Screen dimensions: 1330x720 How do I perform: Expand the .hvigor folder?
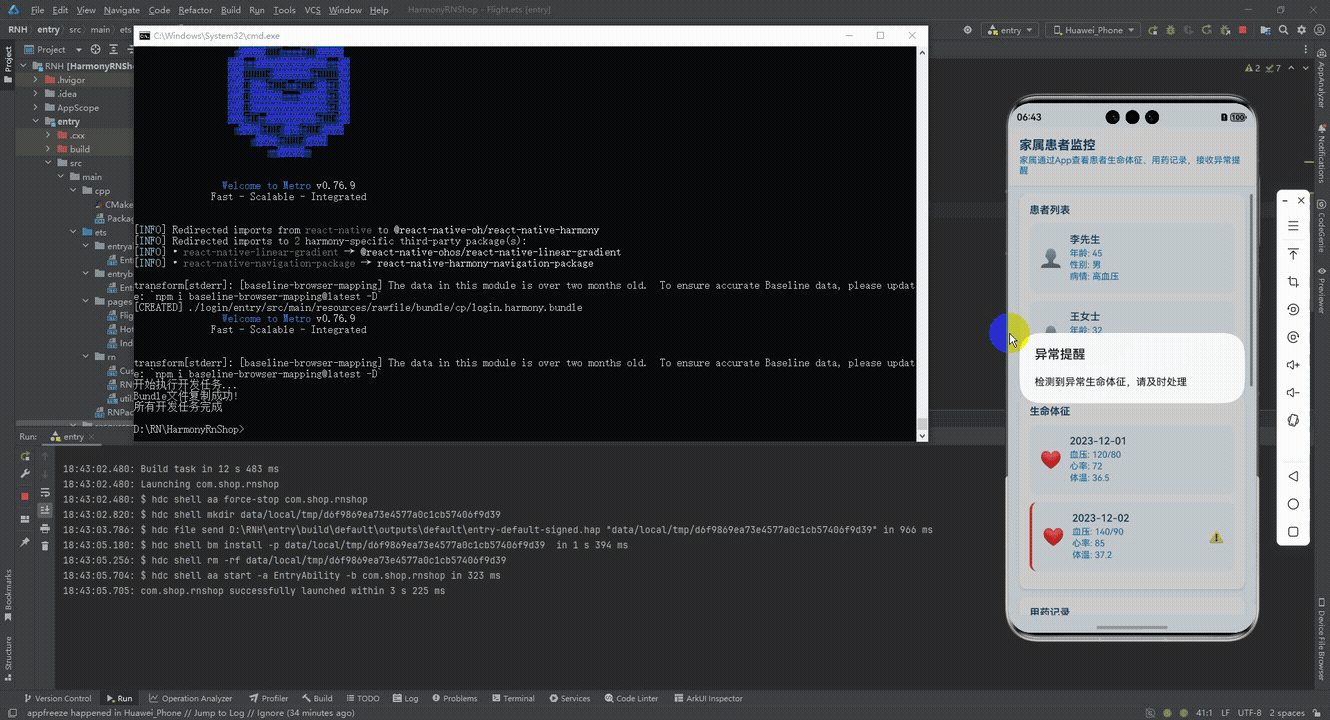36,80
